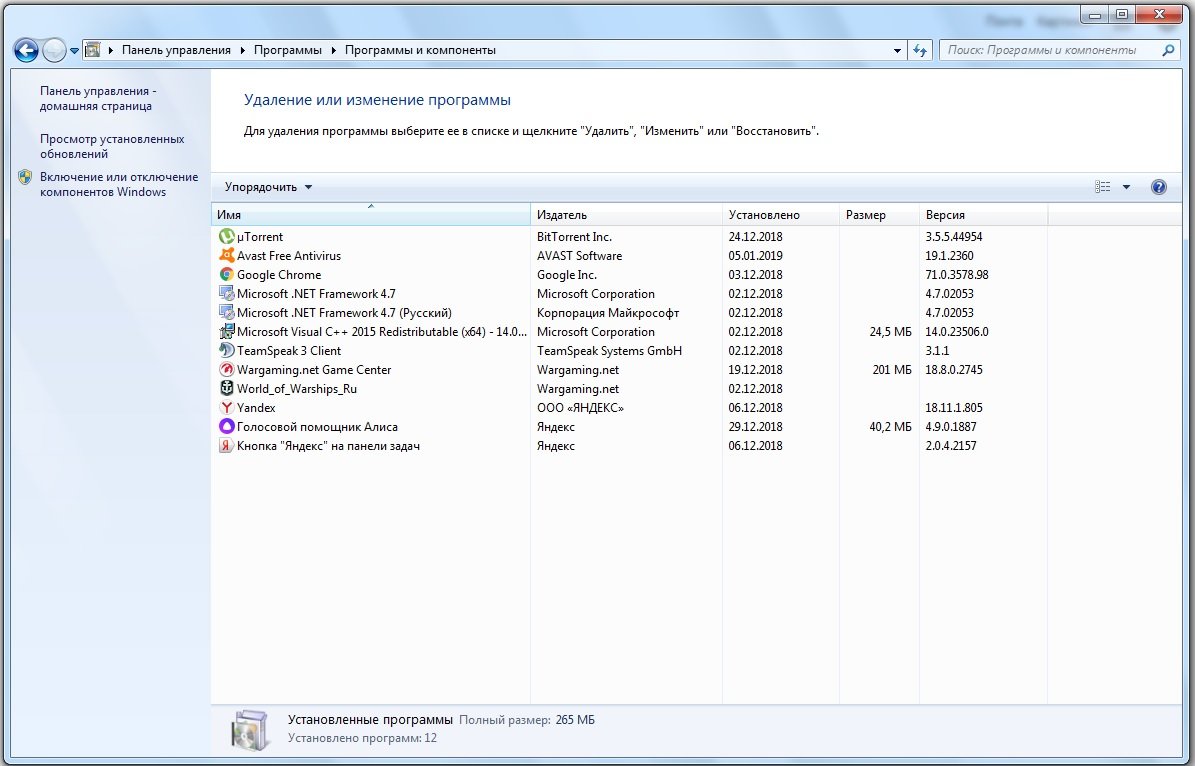Open Включение или отключение компонентов Windows link
Image resolution: width=1195 pixels, height=766 pixels.
click(119, 184)
